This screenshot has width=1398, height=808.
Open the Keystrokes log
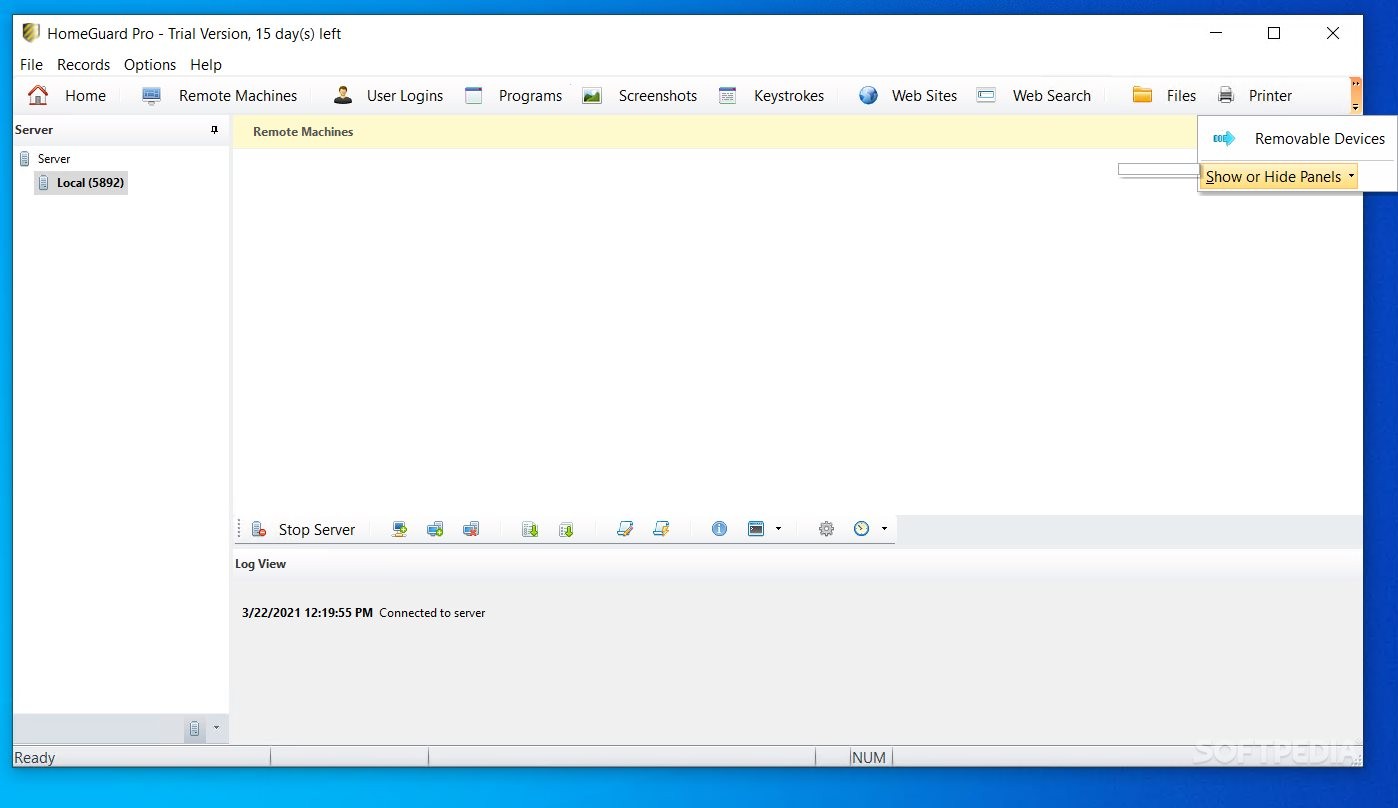tap(771, 96)
